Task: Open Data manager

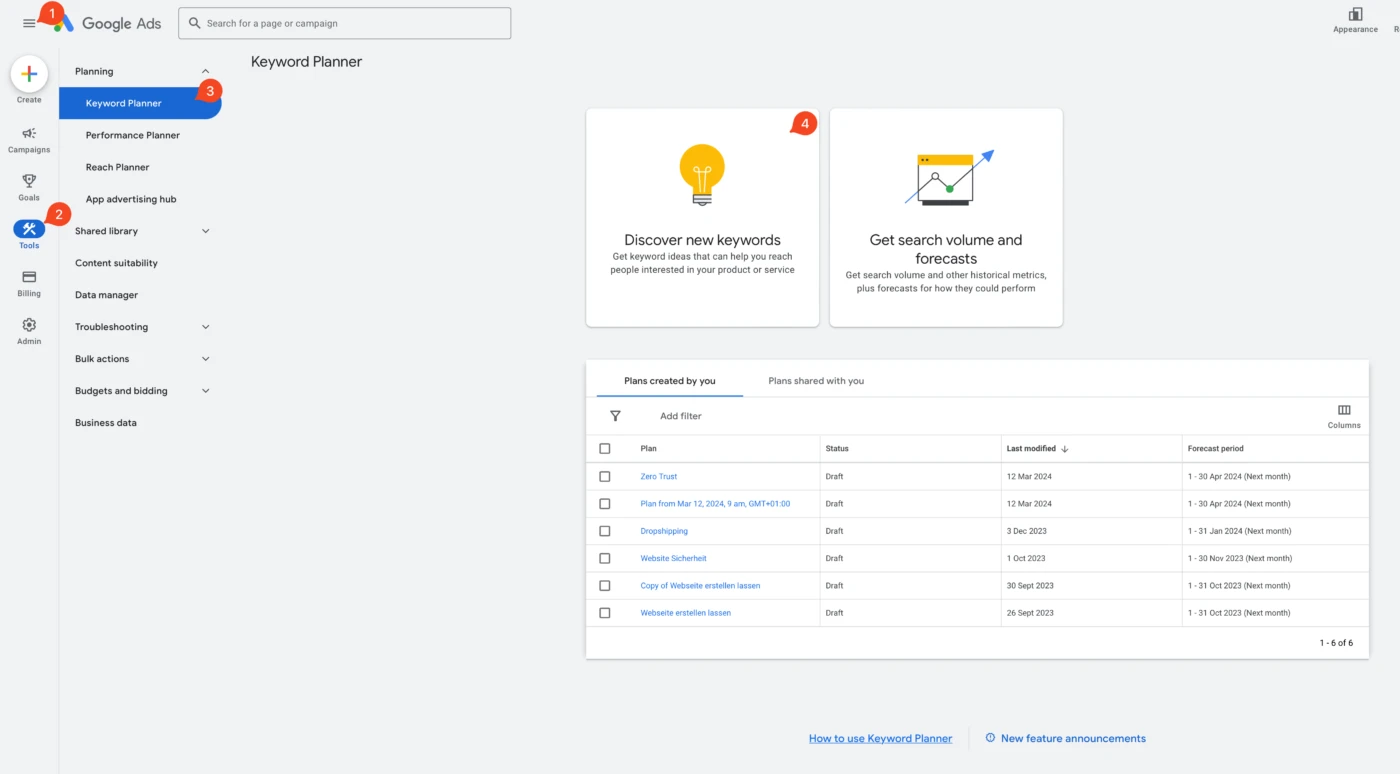Action: [106, 295]
